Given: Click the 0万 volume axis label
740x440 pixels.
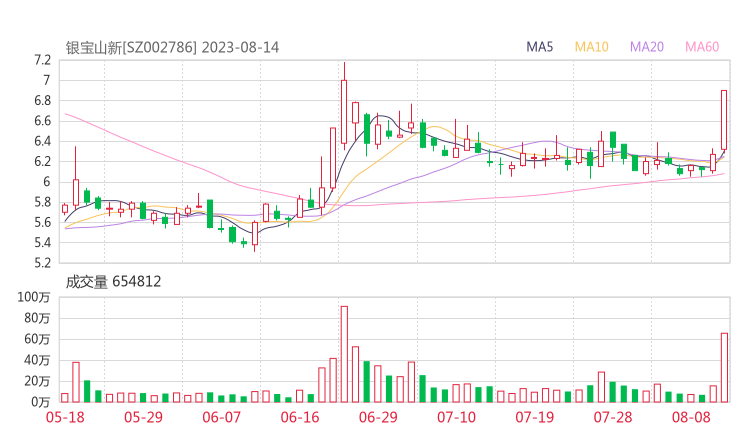Looking at the screenshot, I should point(41,402).
